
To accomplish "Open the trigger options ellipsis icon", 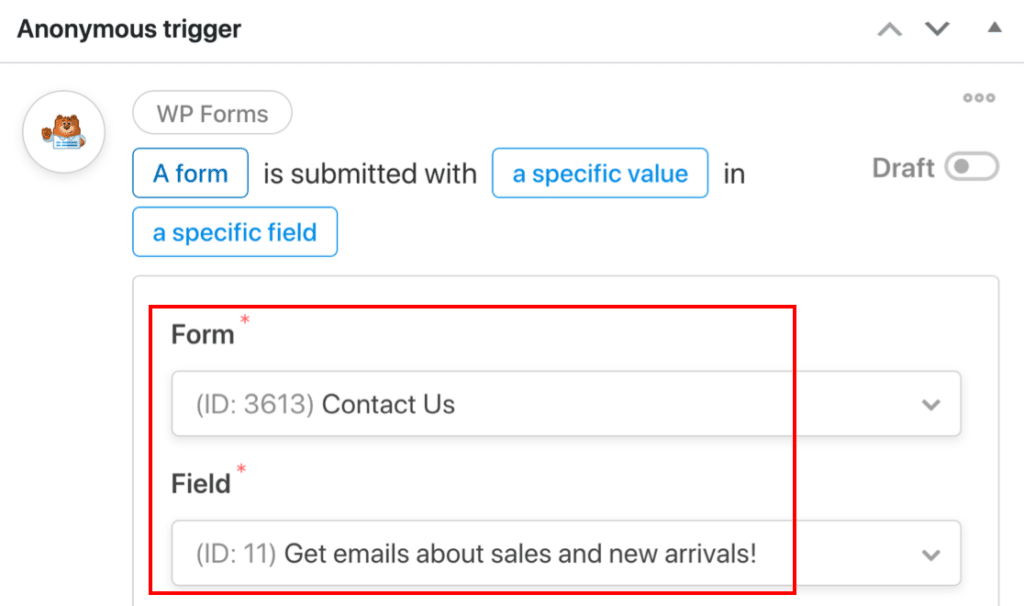I will click(978, 97).
